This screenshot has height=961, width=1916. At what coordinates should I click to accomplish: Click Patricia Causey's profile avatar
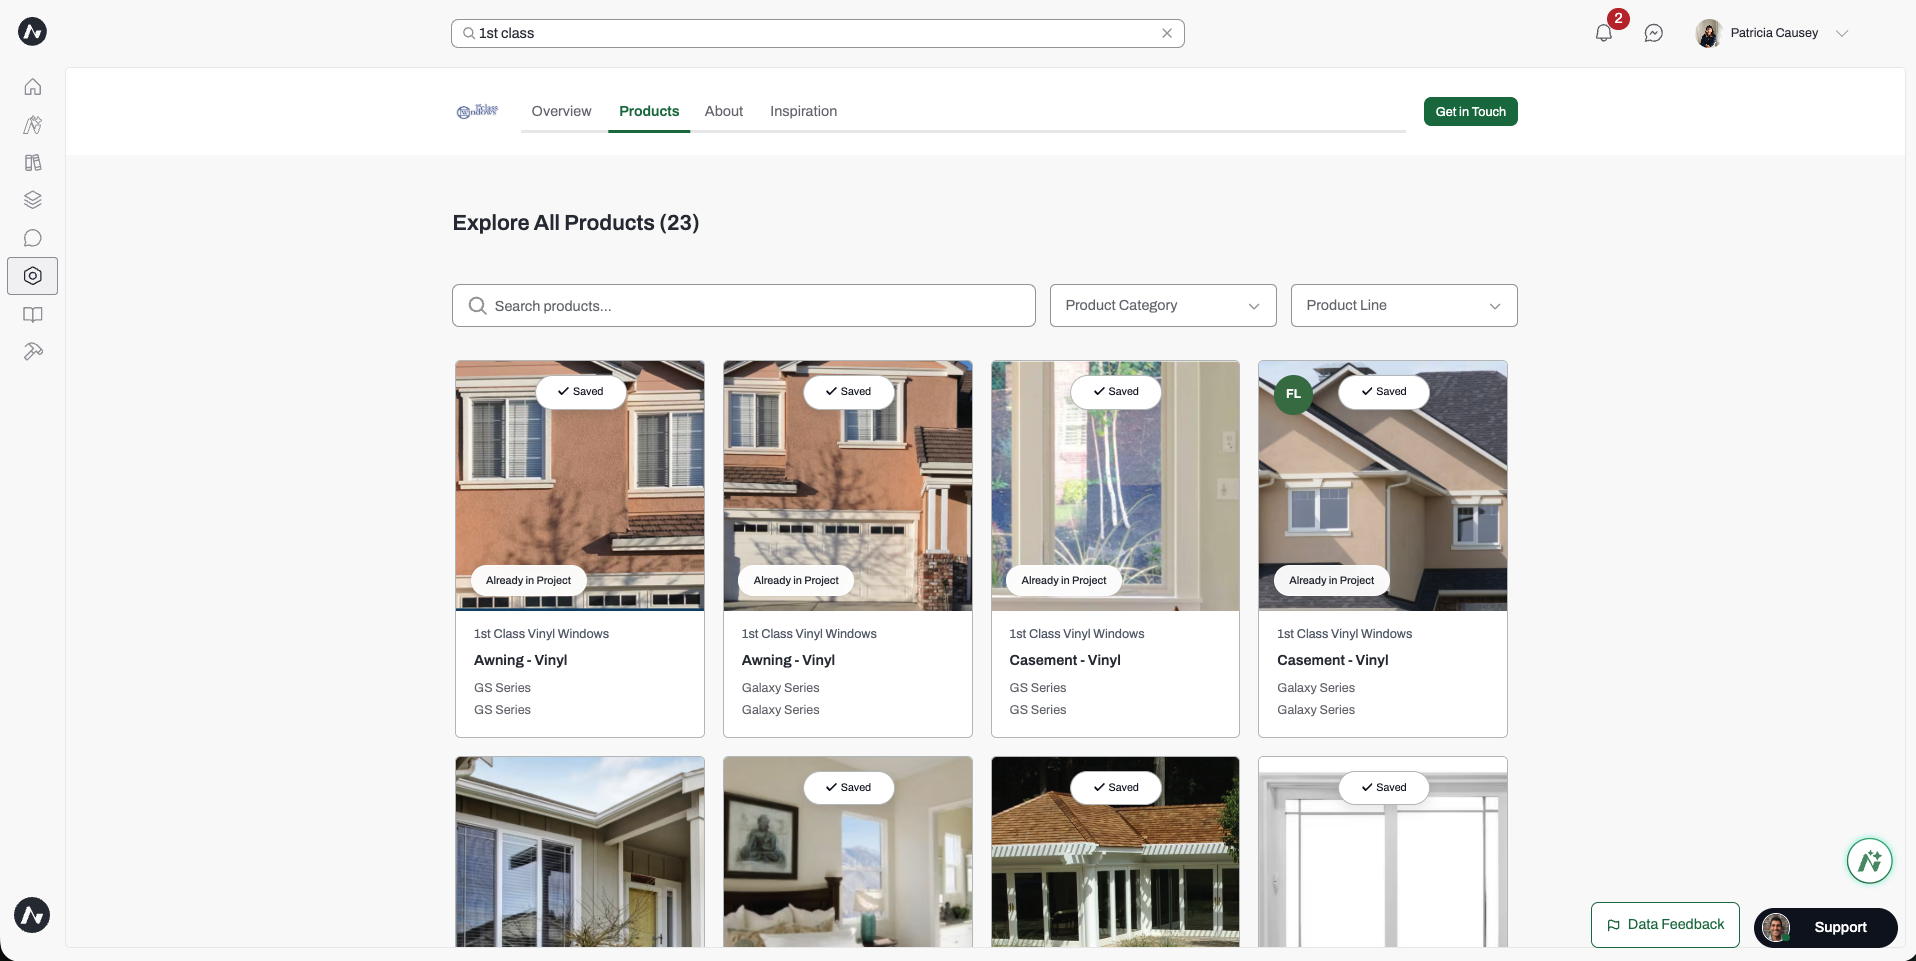(1708, 33)
